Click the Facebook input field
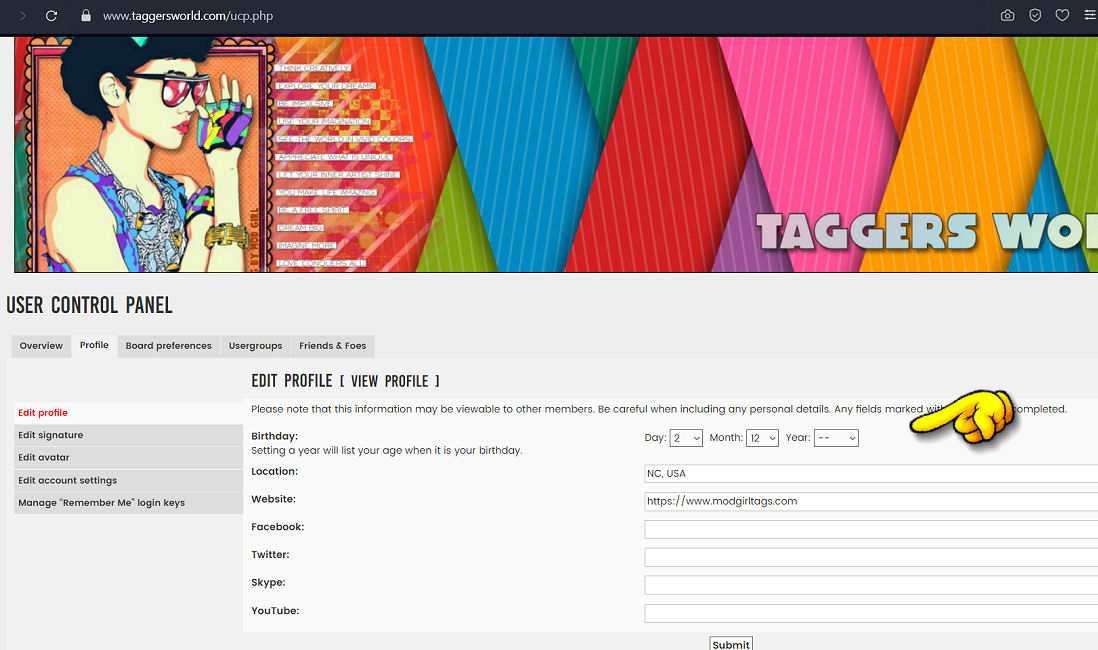 871,530
